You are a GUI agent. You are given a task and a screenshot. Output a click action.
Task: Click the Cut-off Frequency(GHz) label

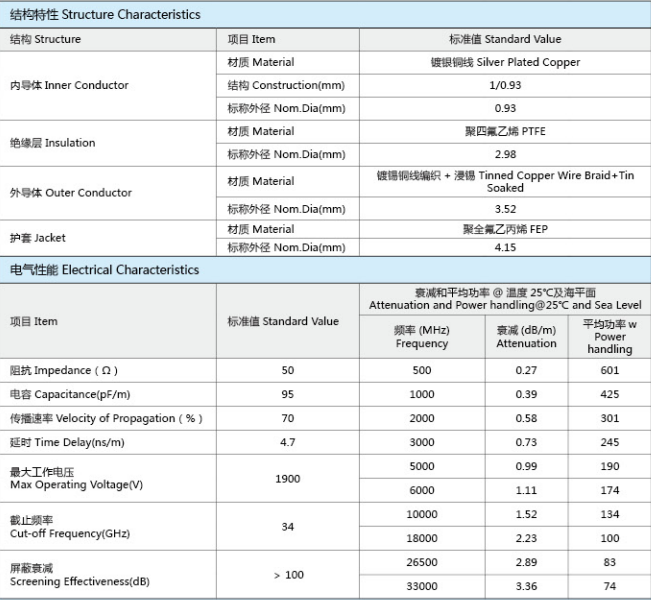tap(70, 527)
